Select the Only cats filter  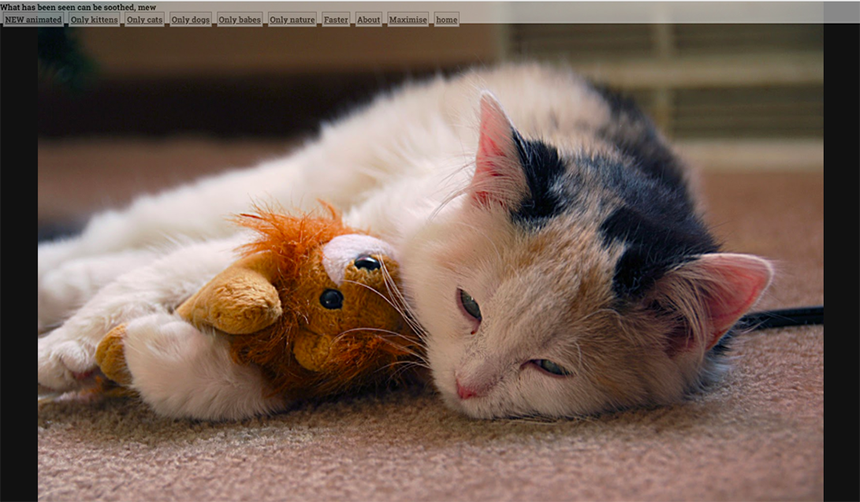tap(144, 19)
